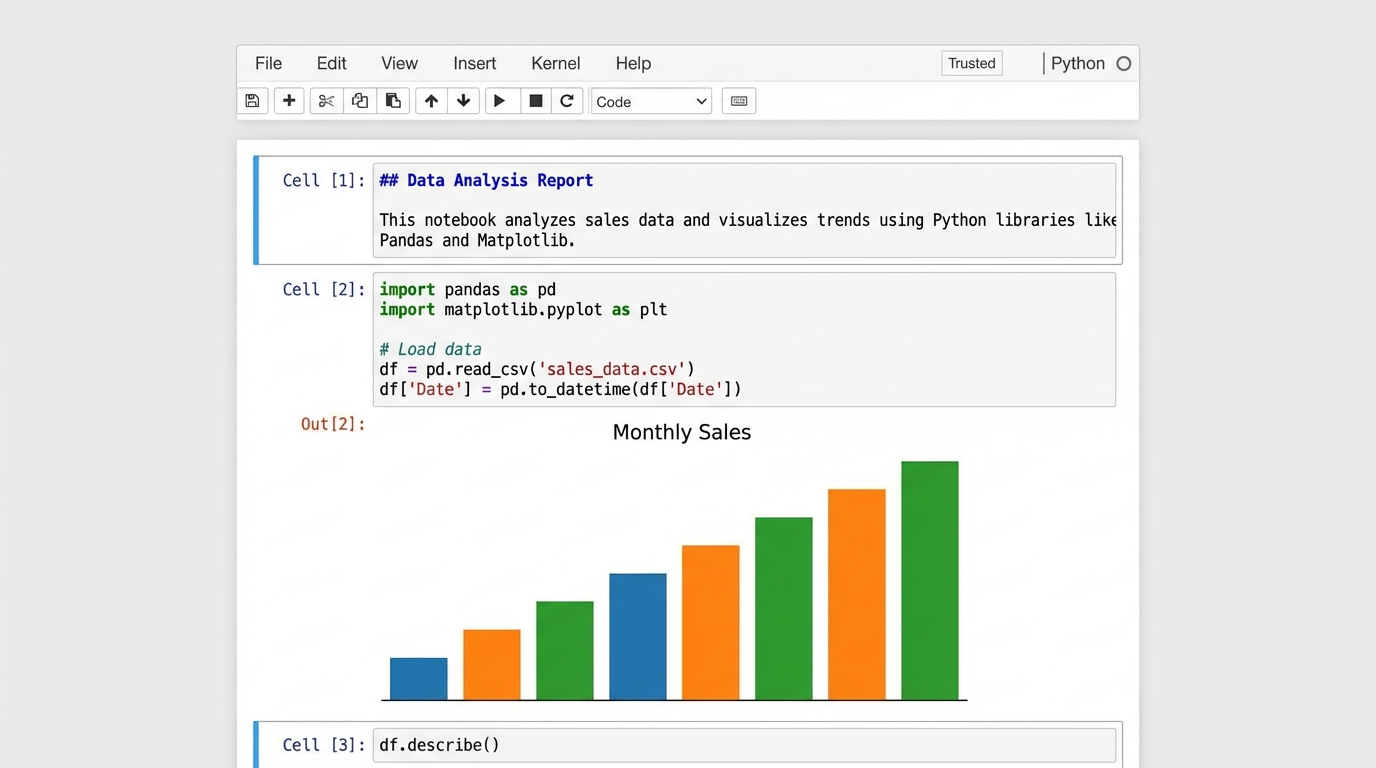This screenshot has width=1376, height=768.
Task: Add a new cell with the plus icon
Action: pos(288,100)
